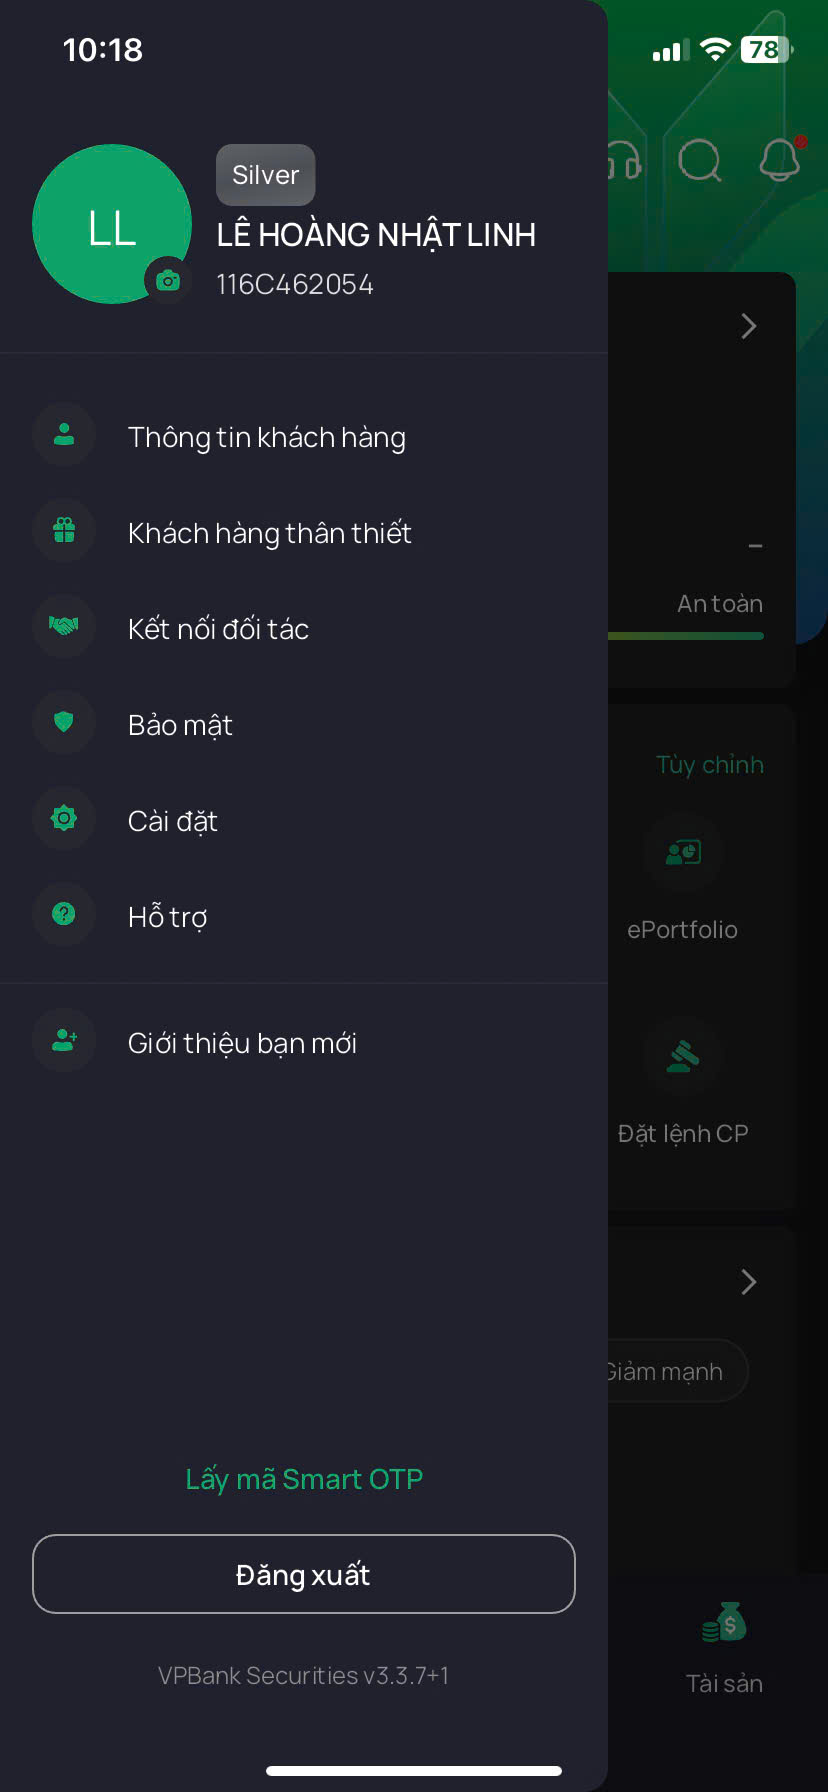828x1792 pixels.
Task: Open Bảo mật using the shield icon
Action: 63,722
